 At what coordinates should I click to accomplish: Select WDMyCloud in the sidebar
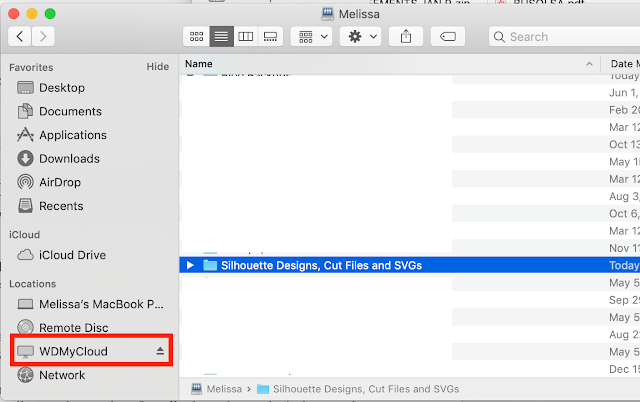[x=73, y=351]
